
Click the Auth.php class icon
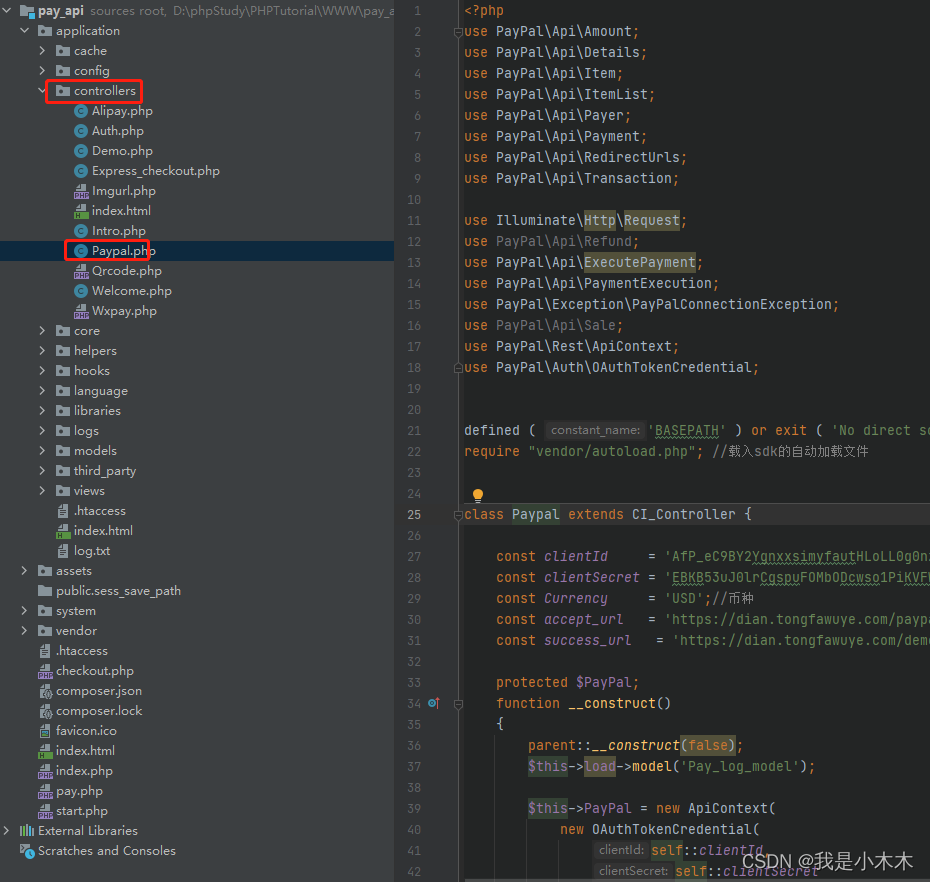coord(81,131)
